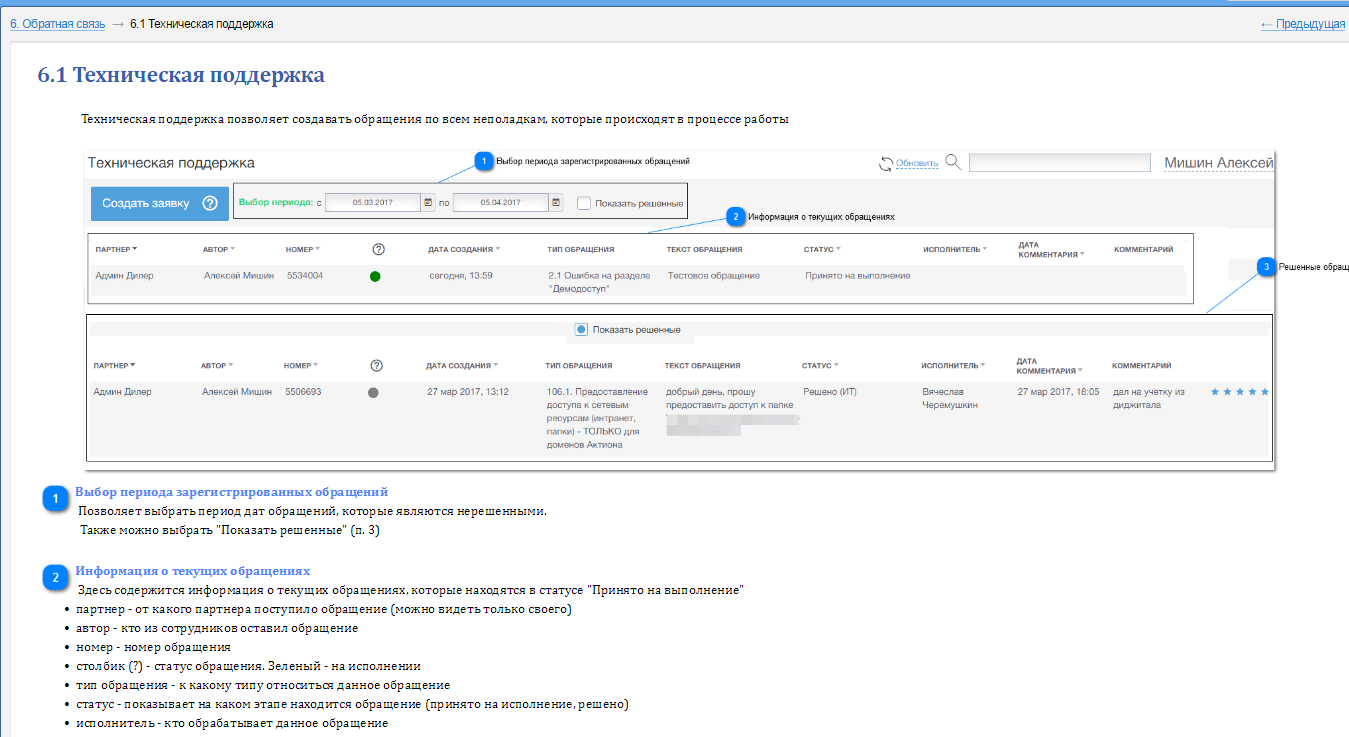1349x737 pixels.
Task: Click the 'Выбор периода:' green label
Action: click(x=275, y=203)
